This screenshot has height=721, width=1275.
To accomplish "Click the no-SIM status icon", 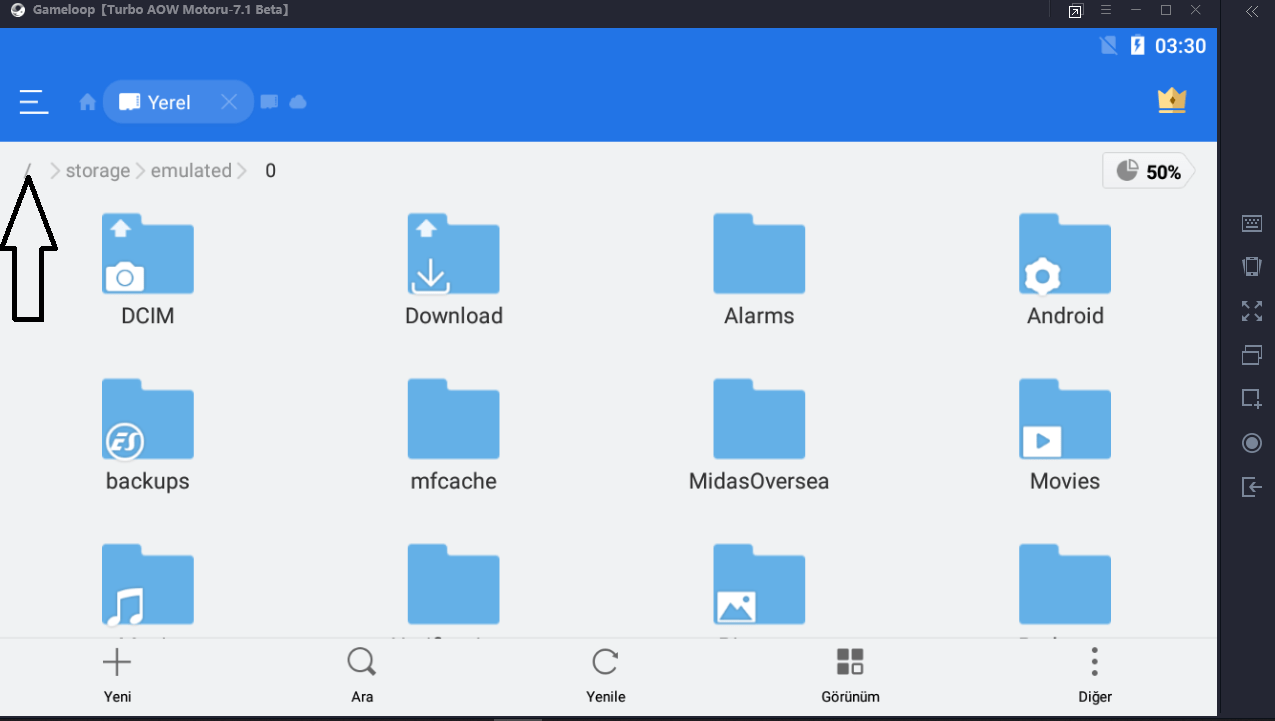I will tap(1108, 45).
